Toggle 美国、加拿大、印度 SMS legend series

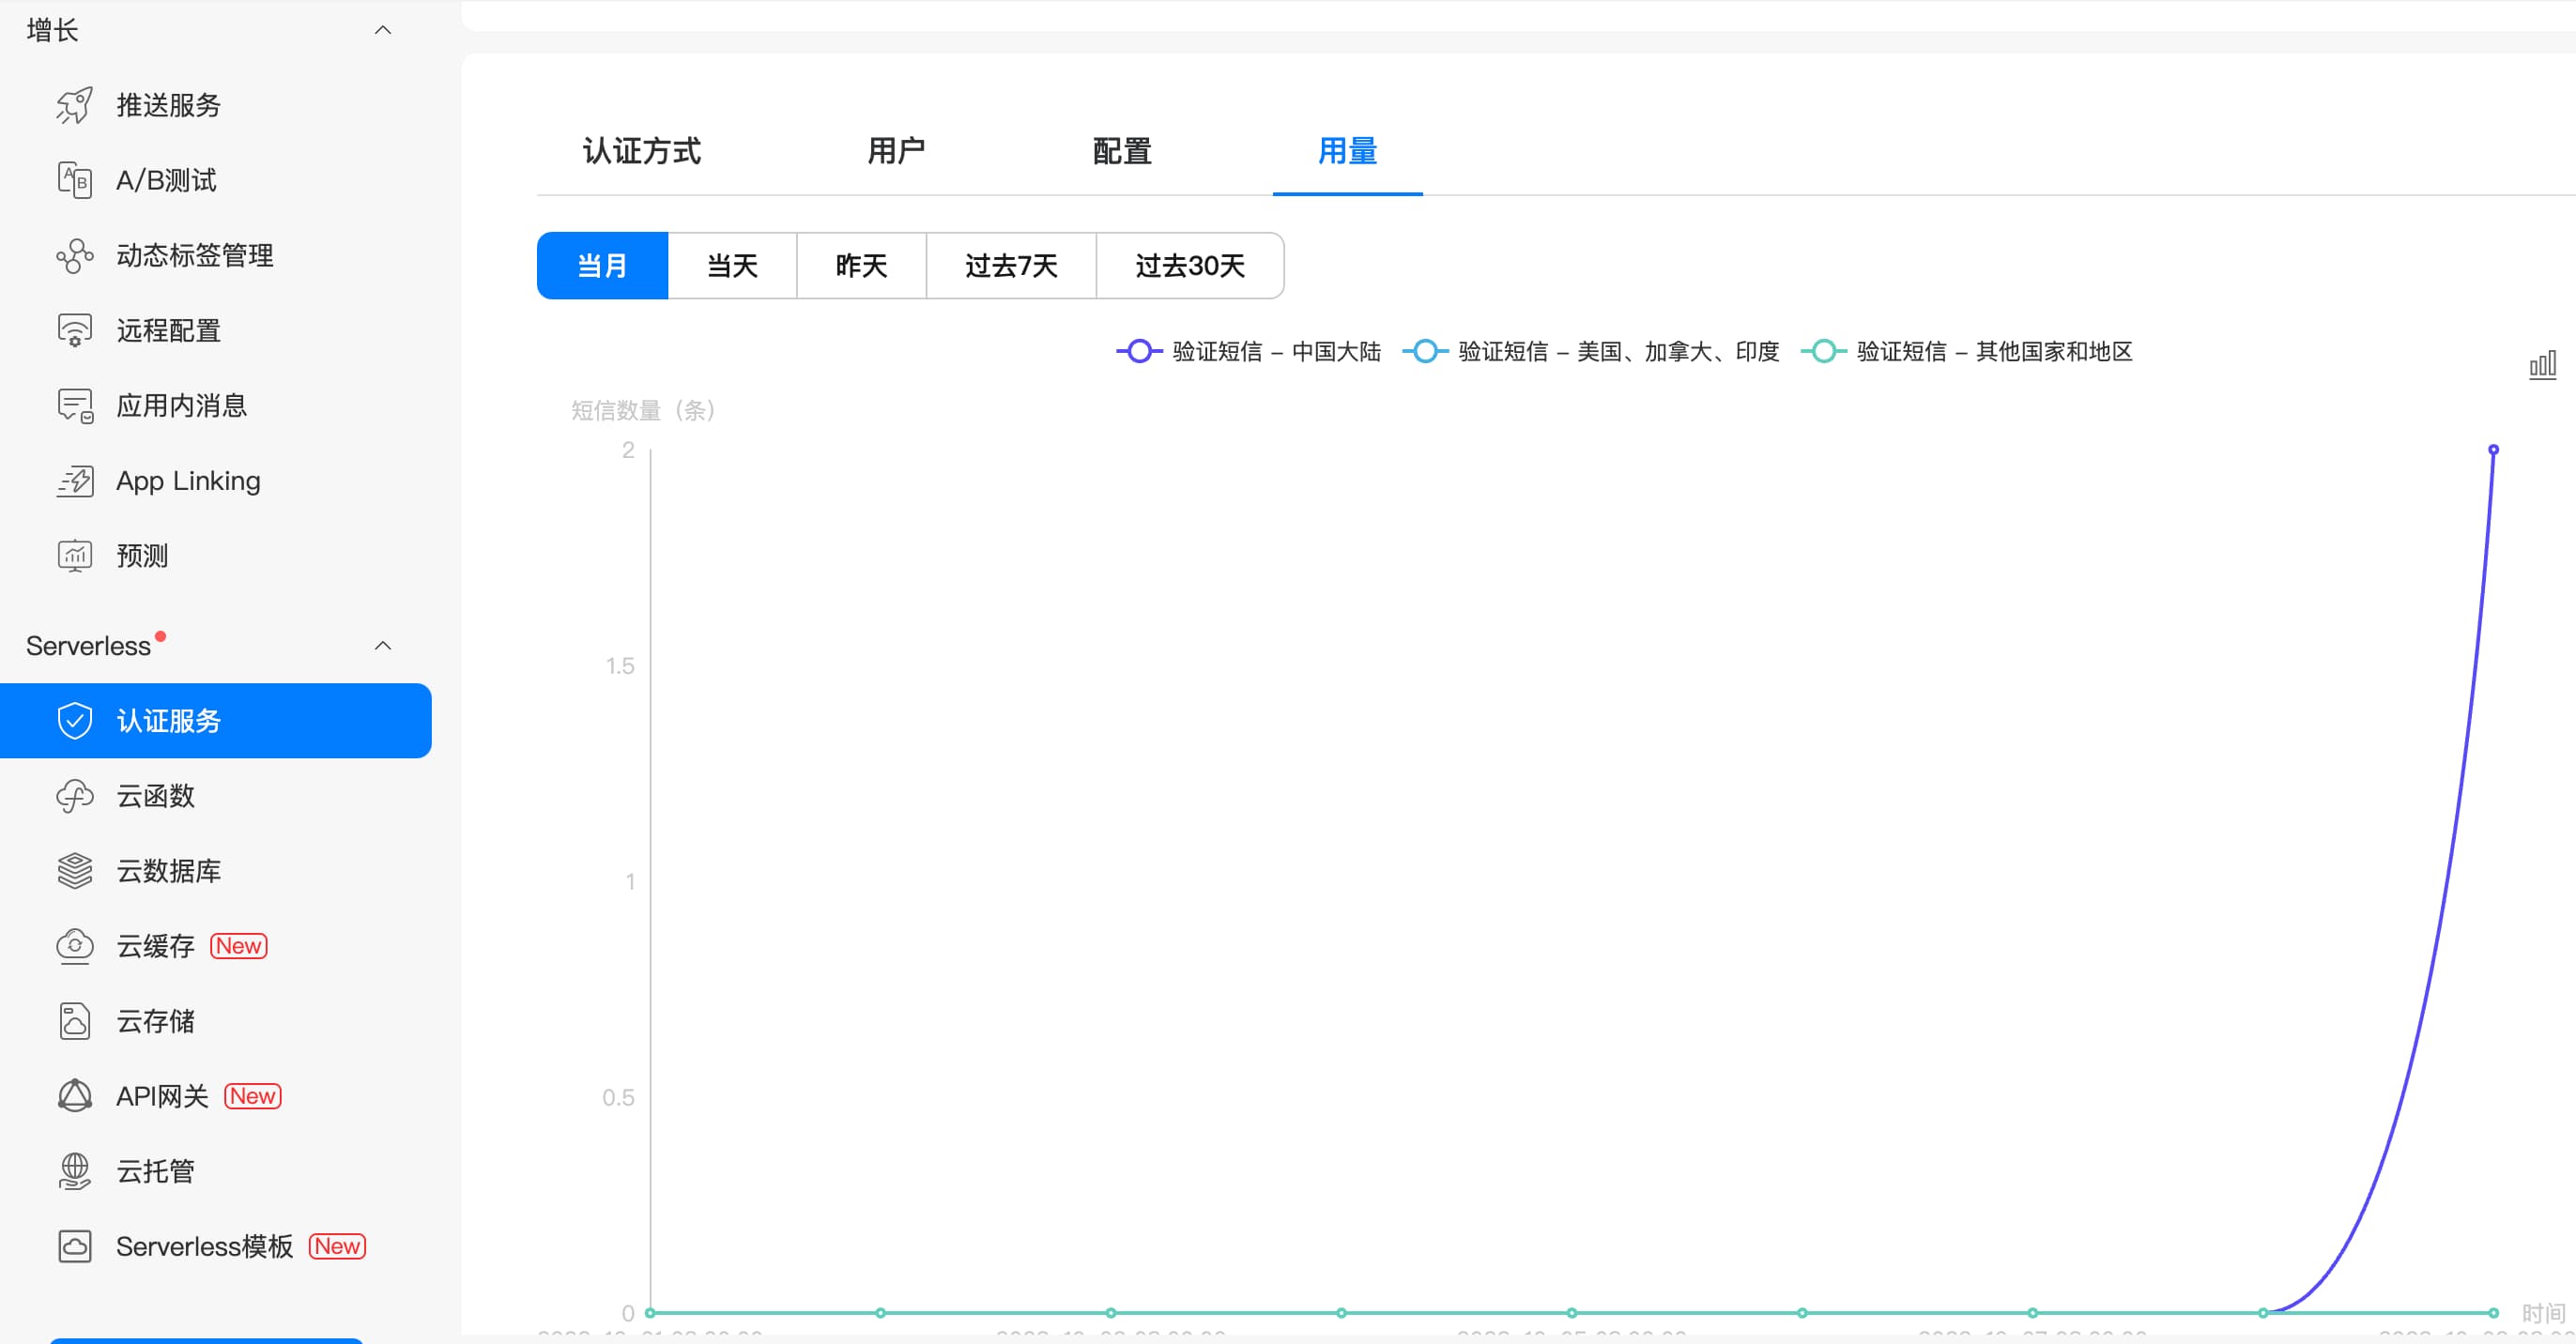(1591, 352)
